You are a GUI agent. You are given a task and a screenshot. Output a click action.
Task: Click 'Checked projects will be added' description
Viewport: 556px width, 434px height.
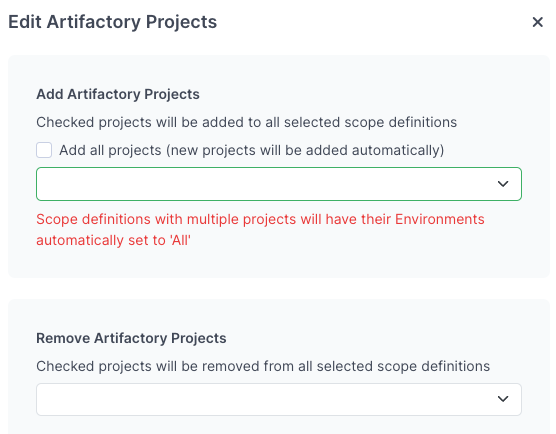[246, 122]
